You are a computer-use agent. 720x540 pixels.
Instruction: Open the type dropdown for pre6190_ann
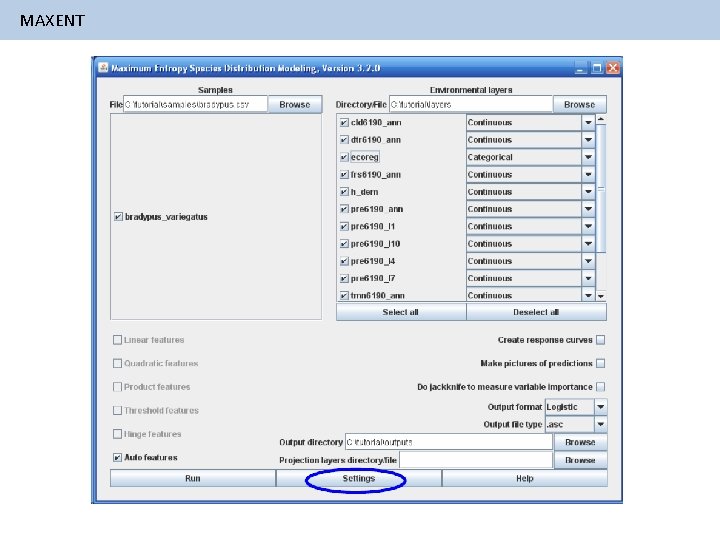click(588, 209)
